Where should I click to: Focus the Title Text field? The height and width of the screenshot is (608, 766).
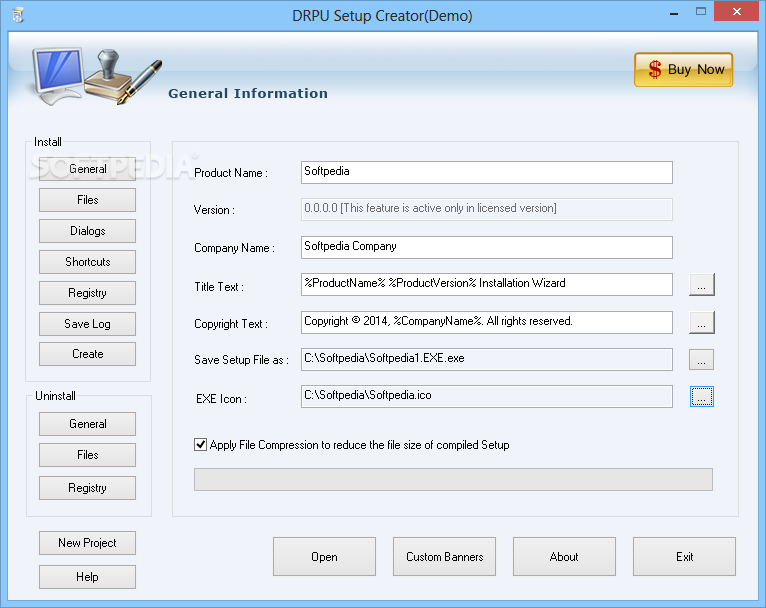click(x=487, y=284)
